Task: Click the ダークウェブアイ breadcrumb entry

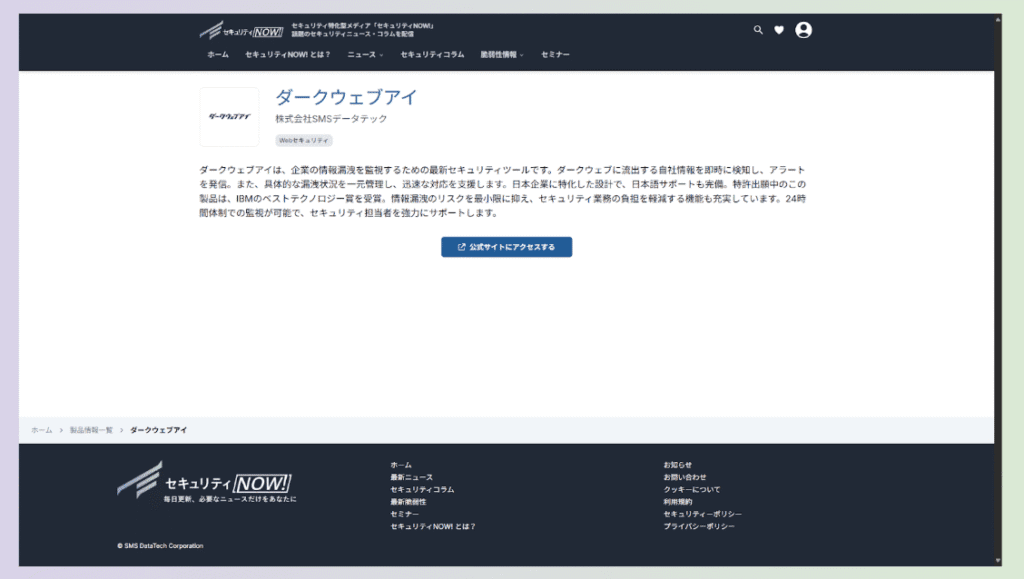Action: 159,430
